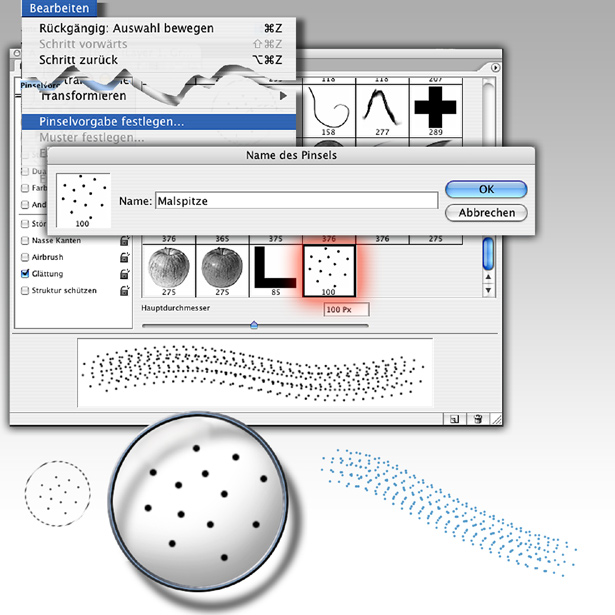
Task: Toggle the partially hidden 'Stör' checkbox
Action: point(25,224)
